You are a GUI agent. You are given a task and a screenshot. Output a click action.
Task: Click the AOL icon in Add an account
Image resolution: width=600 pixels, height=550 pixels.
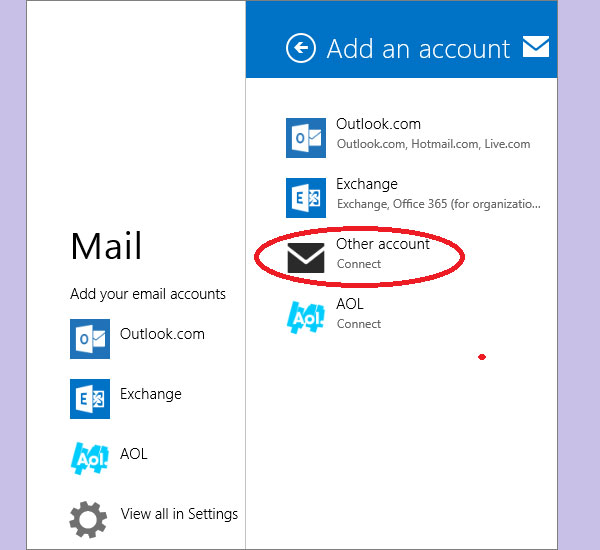pos(306,317)
